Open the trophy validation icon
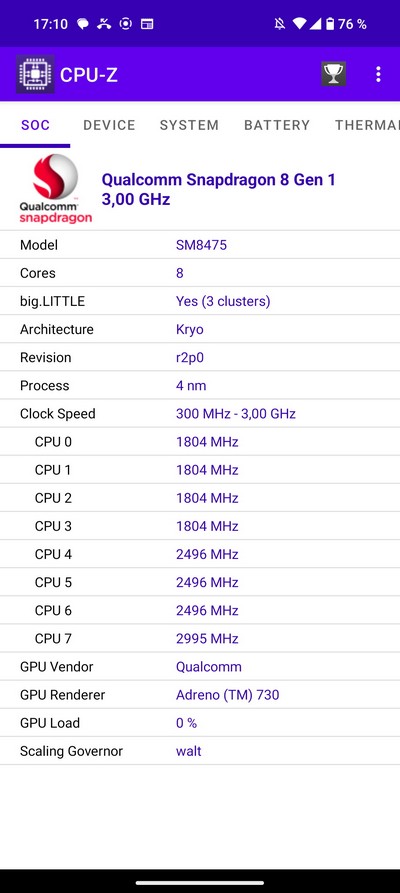 (333, 74)
